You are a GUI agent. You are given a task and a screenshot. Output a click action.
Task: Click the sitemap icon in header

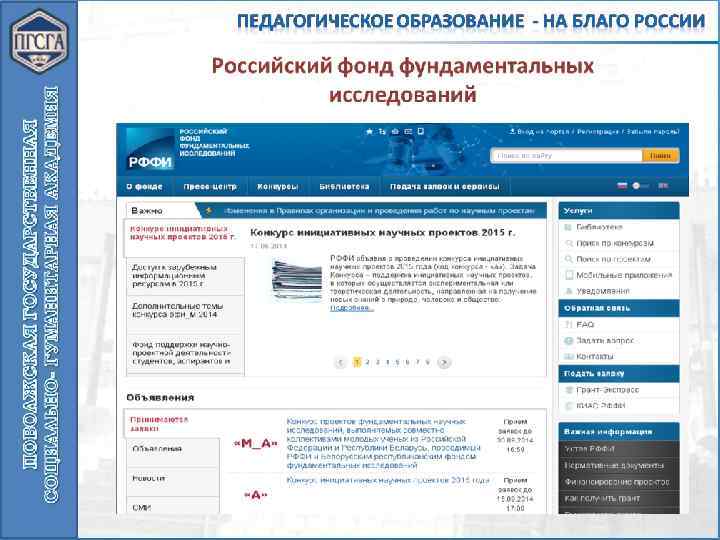(x=382, y=132)
